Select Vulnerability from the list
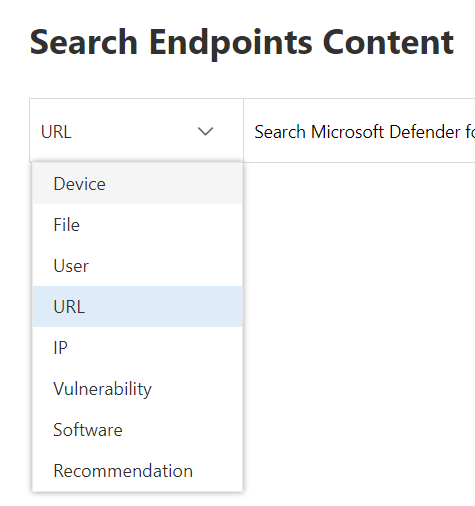475x506 pixels. 137,388
